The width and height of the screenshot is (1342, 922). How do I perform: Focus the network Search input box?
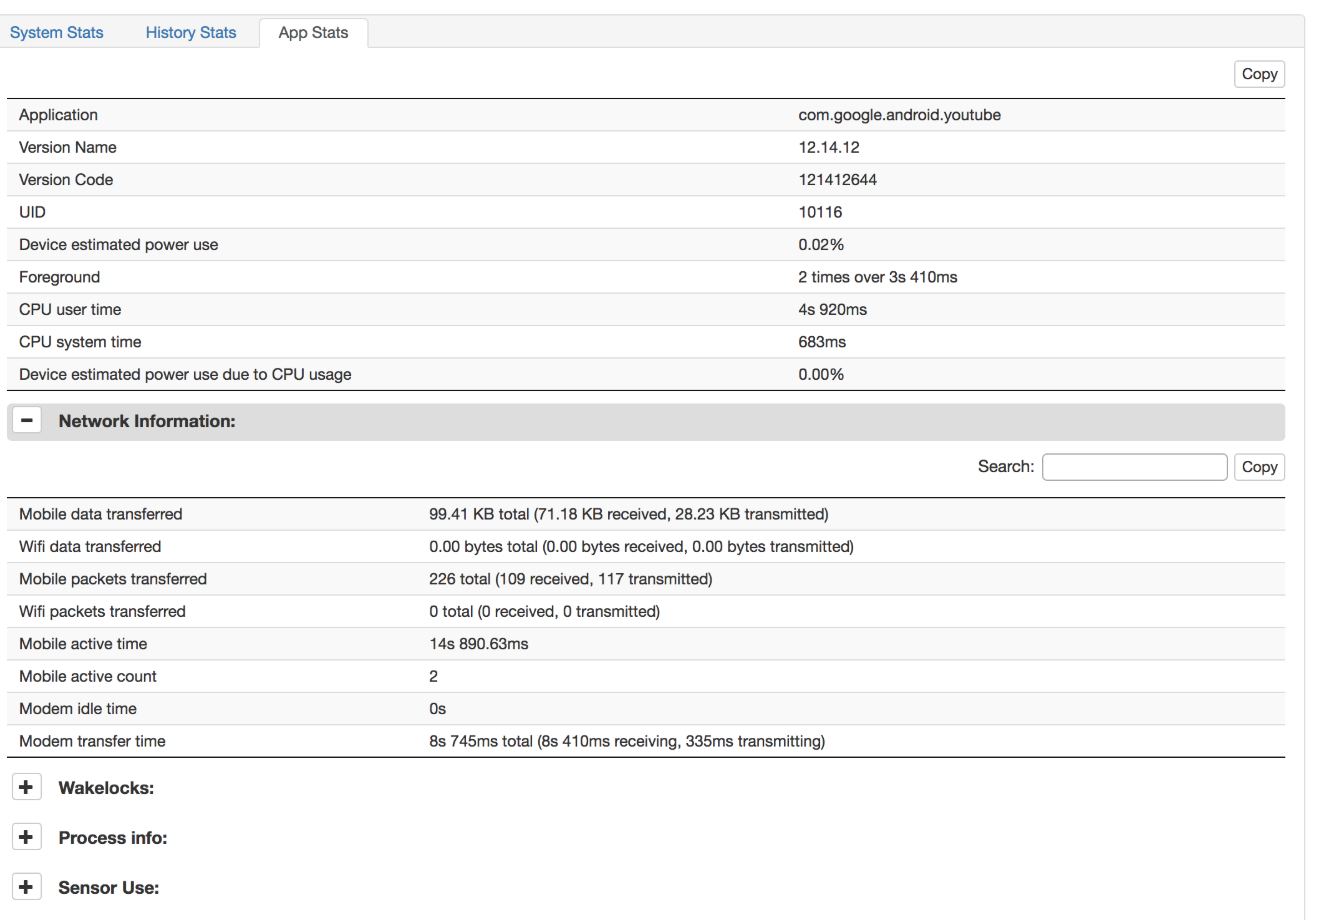pos(1134,467)
